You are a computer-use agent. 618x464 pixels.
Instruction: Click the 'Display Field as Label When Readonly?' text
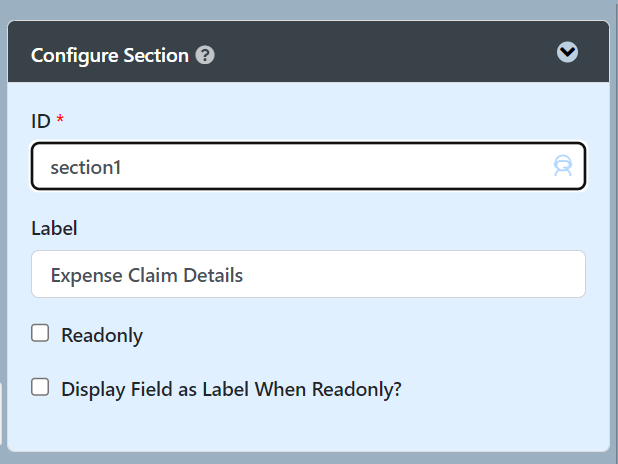click(231, 389)
